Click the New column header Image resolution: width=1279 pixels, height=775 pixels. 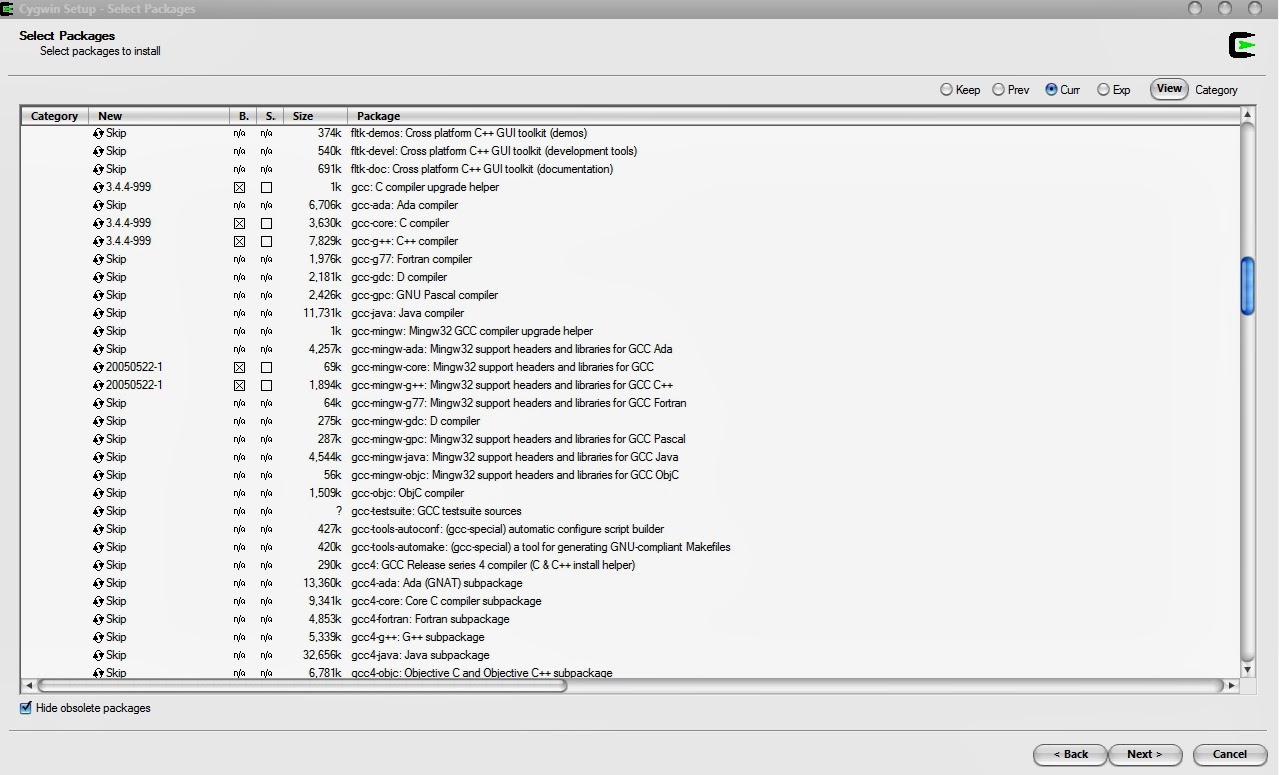(159, 116)
